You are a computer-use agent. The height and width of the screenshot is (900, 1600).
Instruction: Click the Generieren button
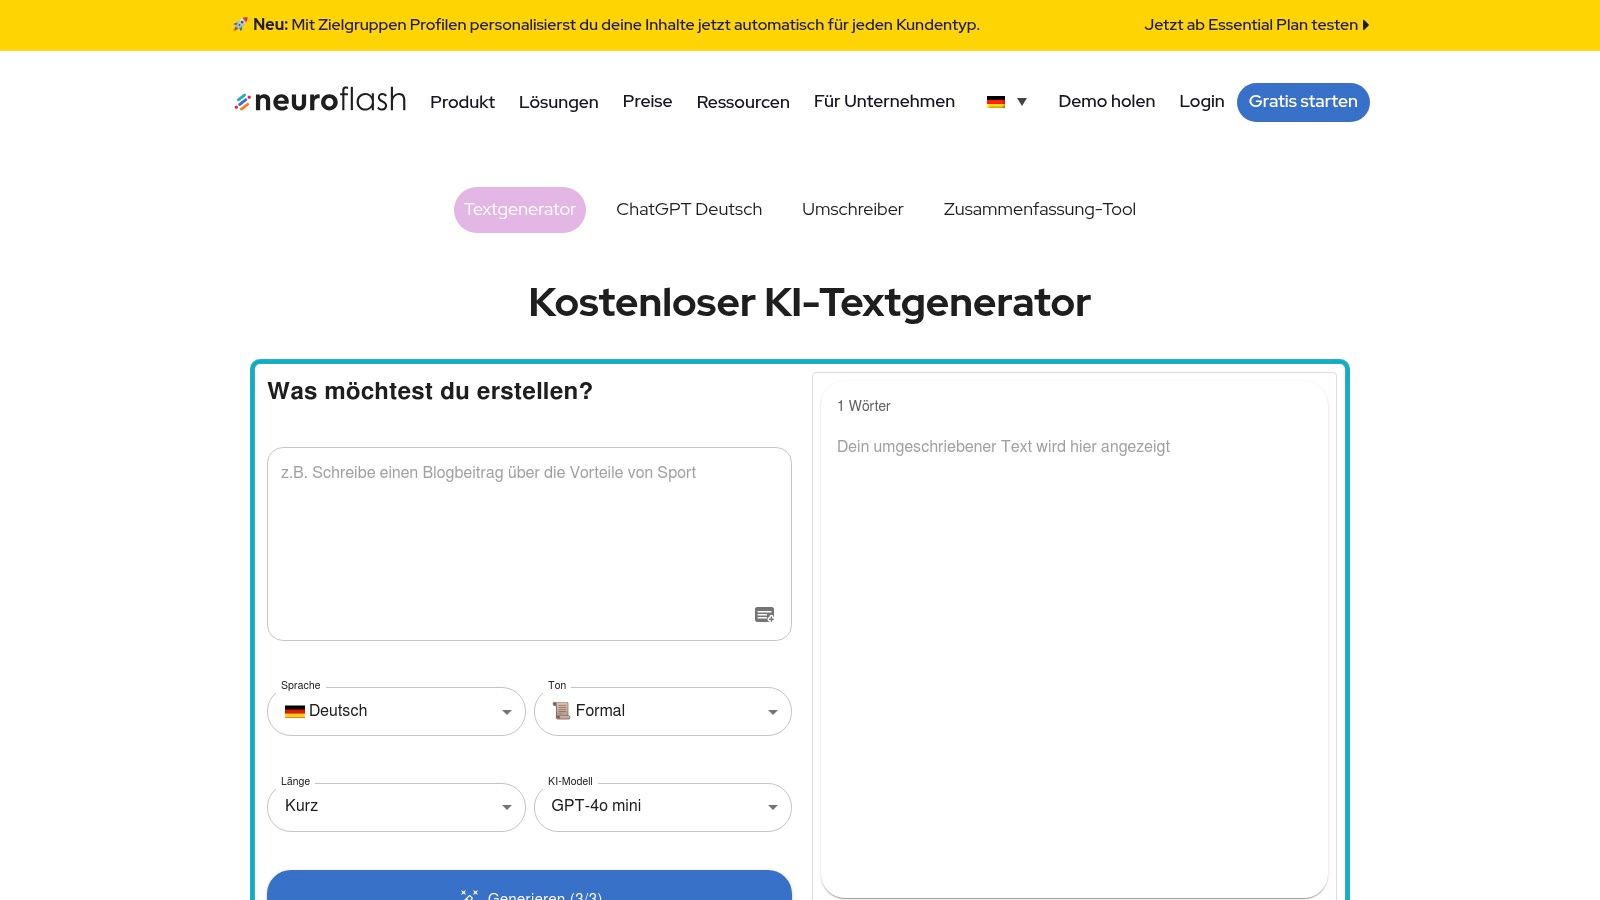529,886
